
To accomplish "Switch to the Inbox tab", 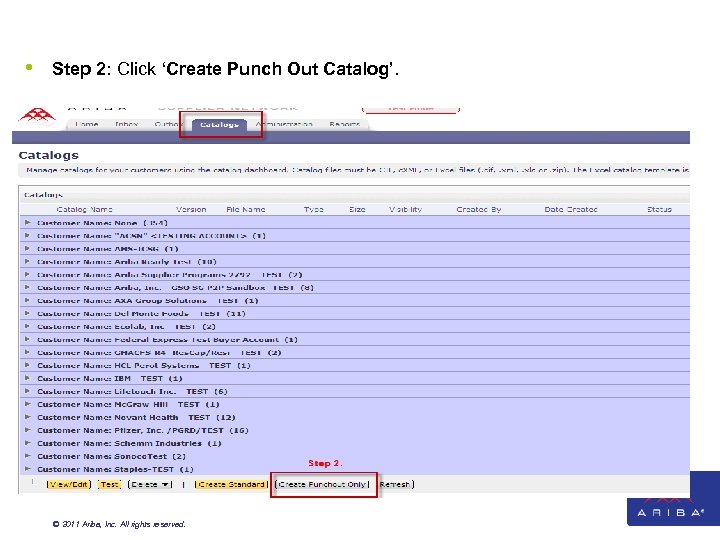I will click(x=126, y=124).
